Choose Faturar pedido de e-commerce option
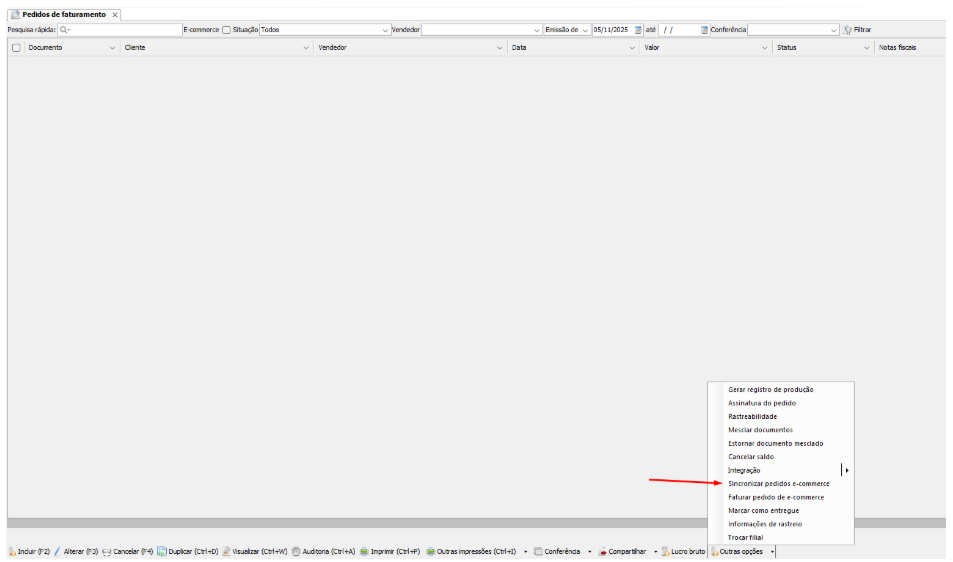The height and width of the screenshot is (562, 953). [x=776, y=497]
